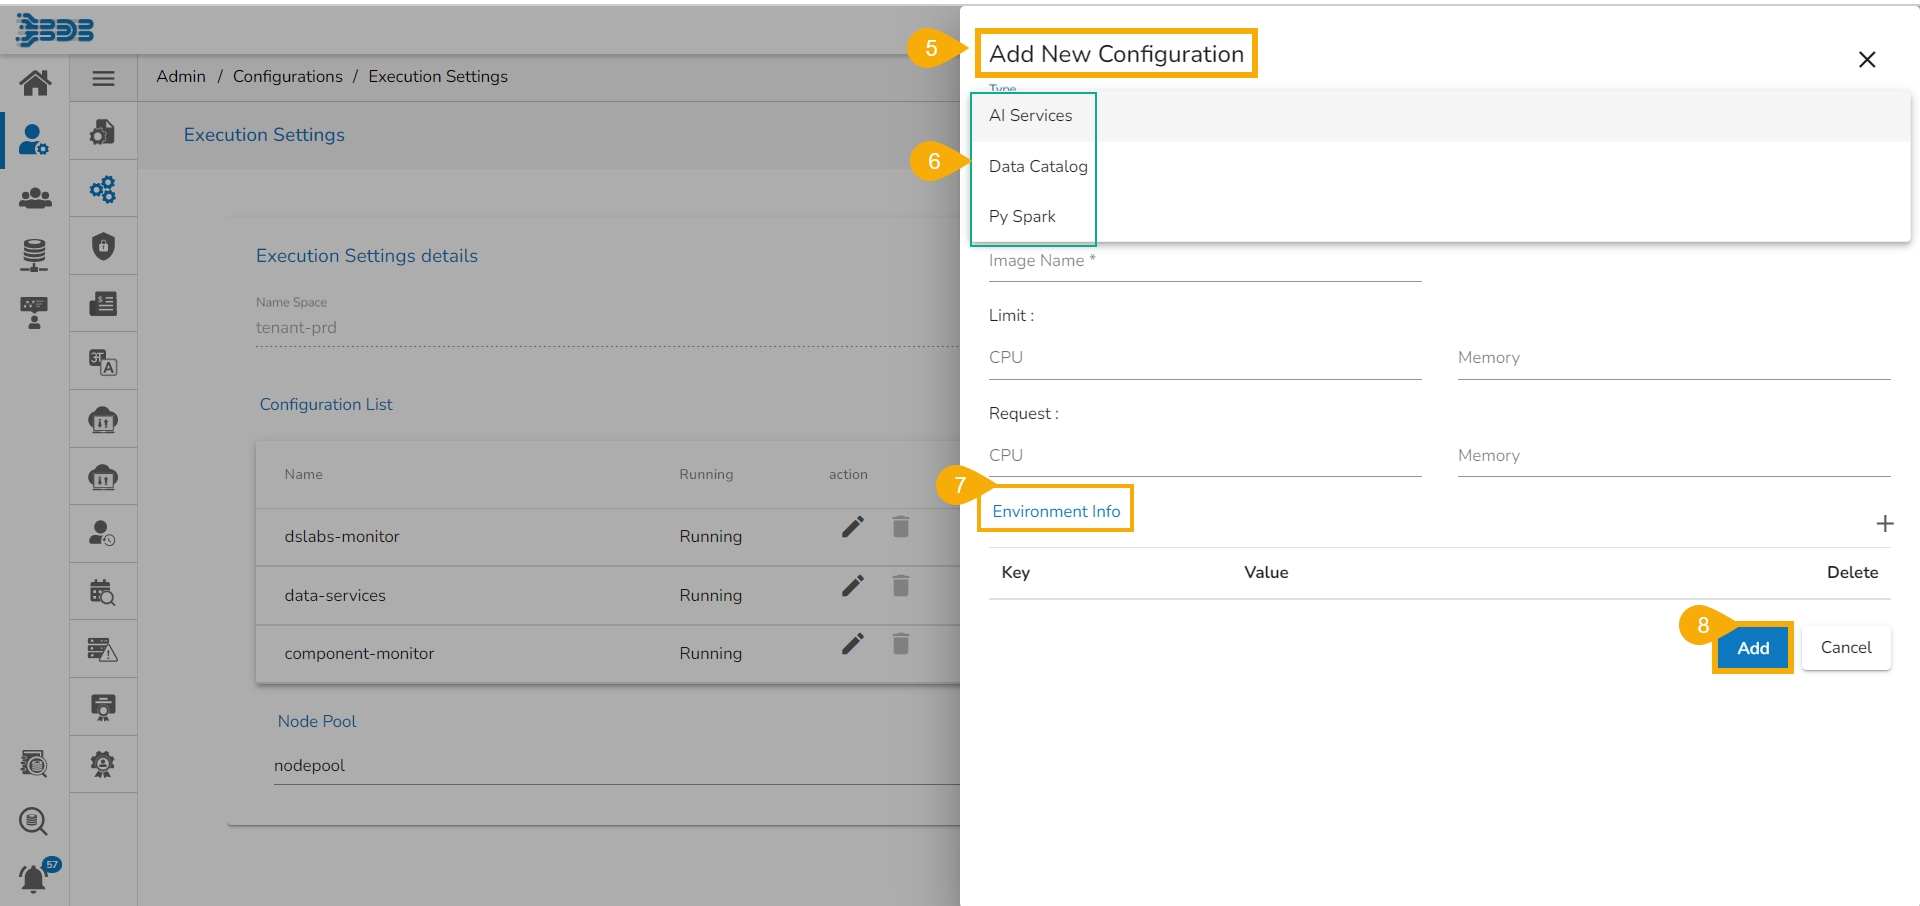
Task: Add a new environment info row
Action: click(1885, 524)
